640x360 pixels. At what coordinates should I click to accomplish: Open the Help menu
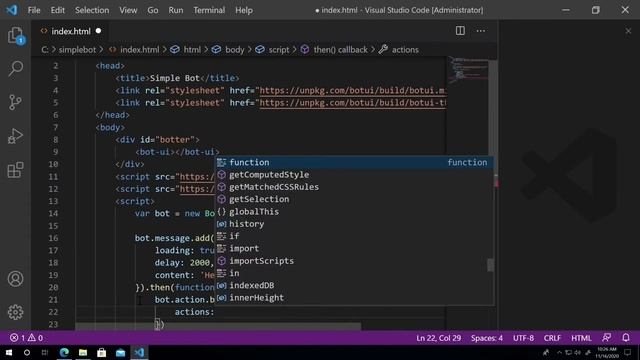[x=244, y=10]
